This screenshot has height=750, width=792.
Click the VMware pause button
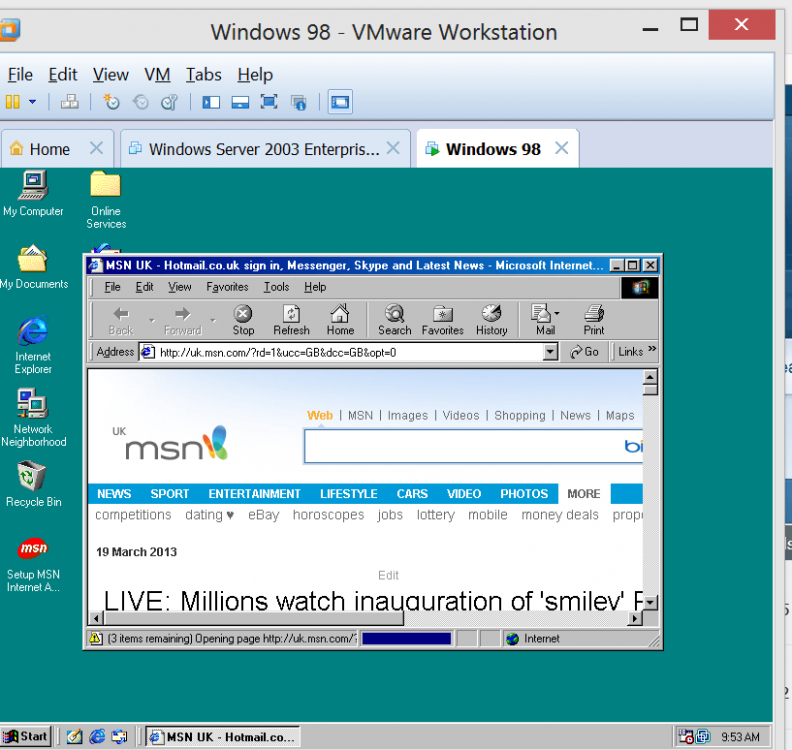tap(13, 102)
